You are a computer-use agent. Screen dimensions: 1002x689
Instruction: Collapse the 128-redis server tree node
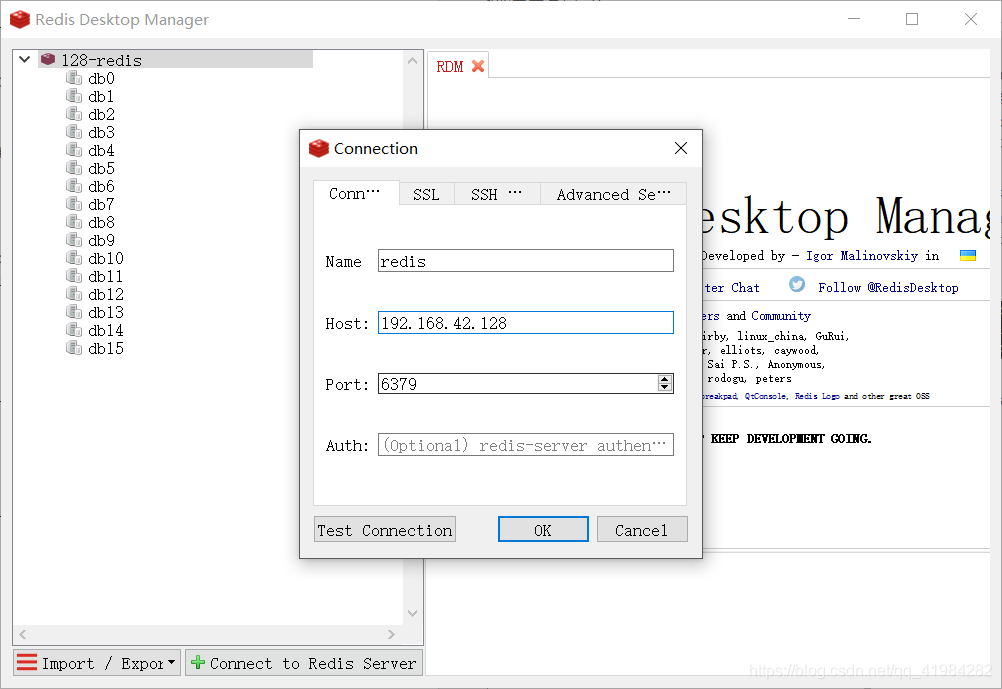(x=24, y=59)
